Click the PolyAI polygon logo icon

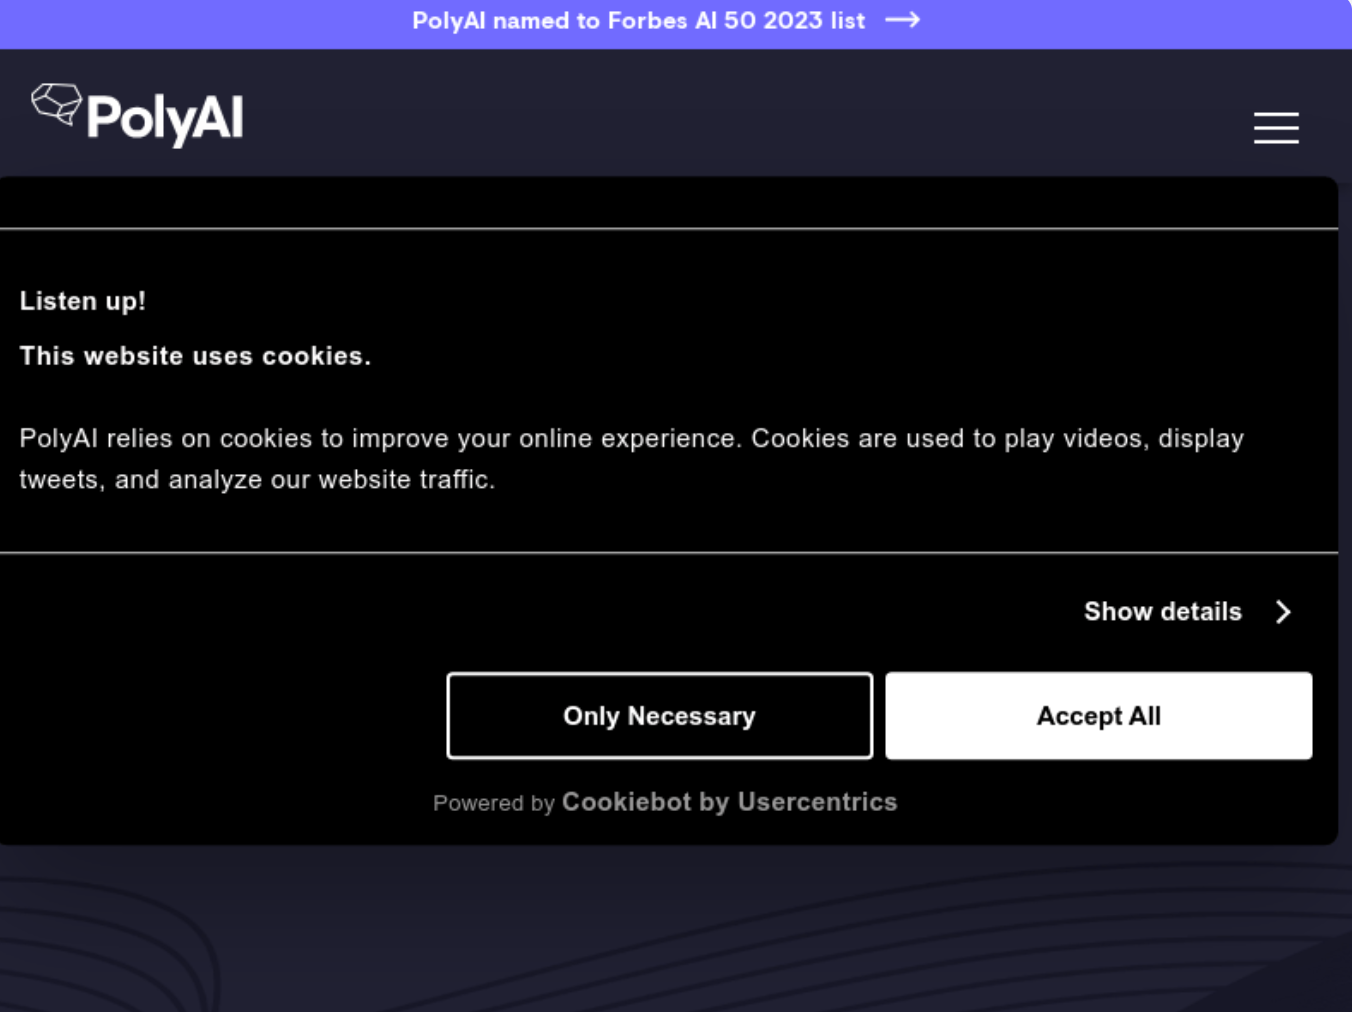pos(56,104)
